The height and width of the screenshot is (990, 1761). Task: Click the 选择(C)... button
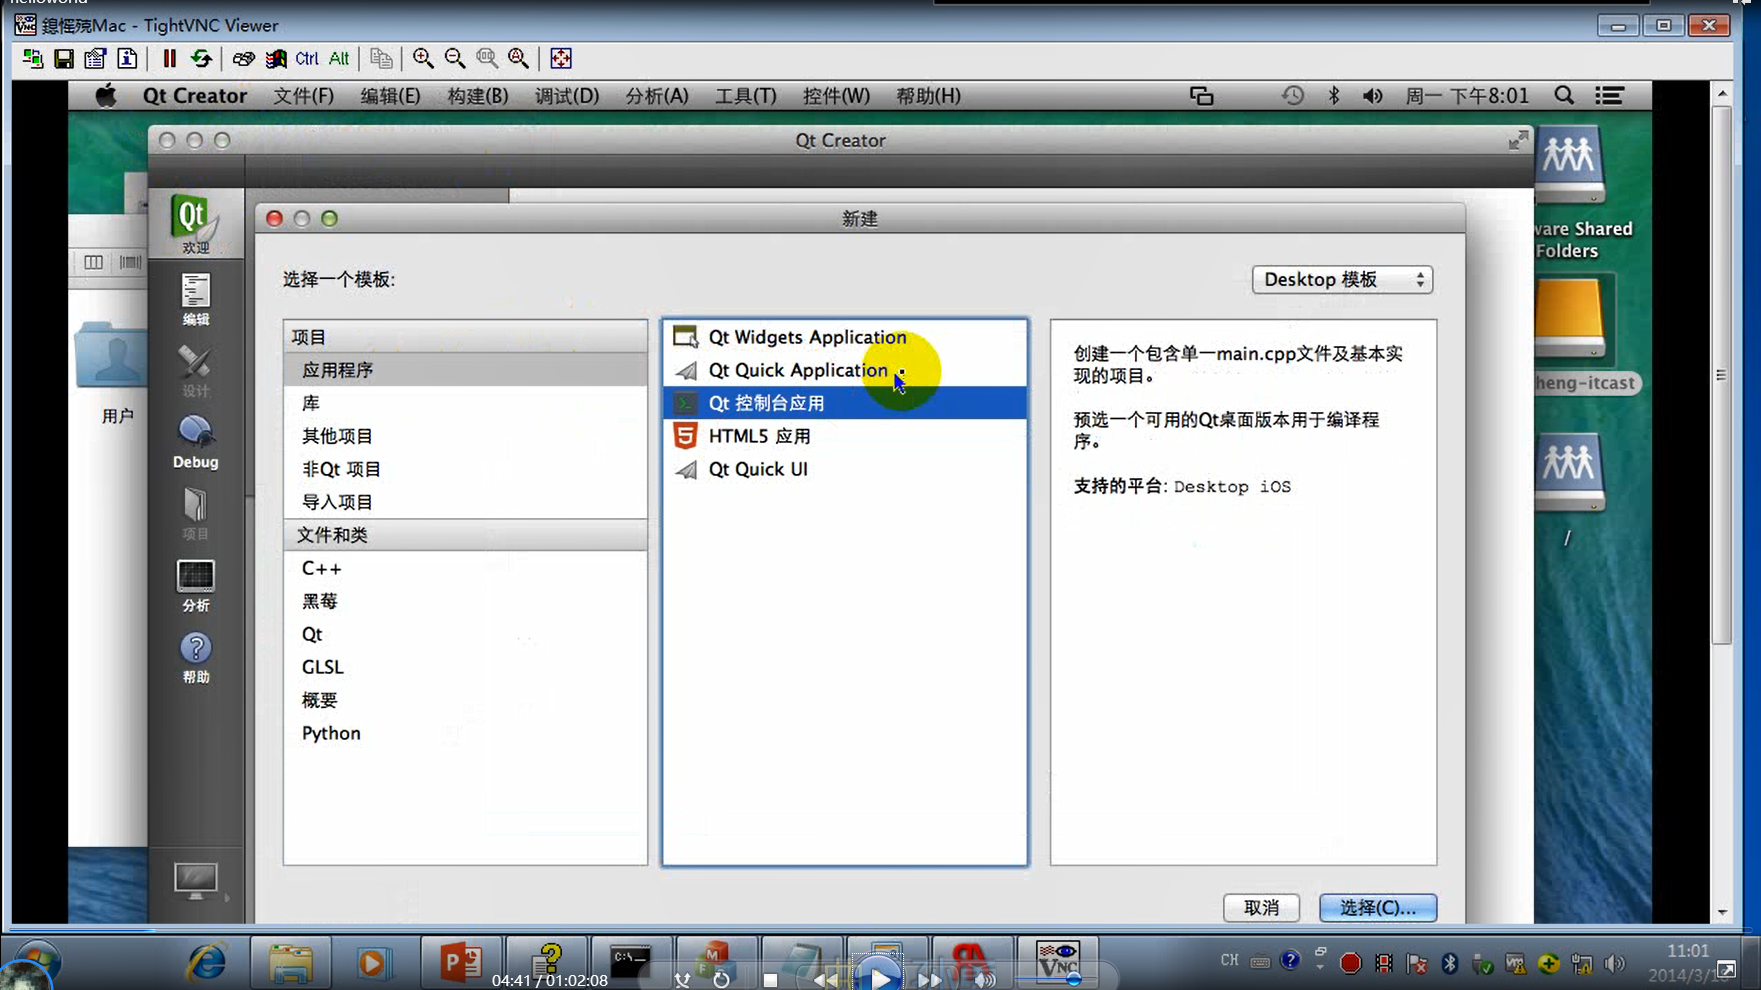[1378, 908]
